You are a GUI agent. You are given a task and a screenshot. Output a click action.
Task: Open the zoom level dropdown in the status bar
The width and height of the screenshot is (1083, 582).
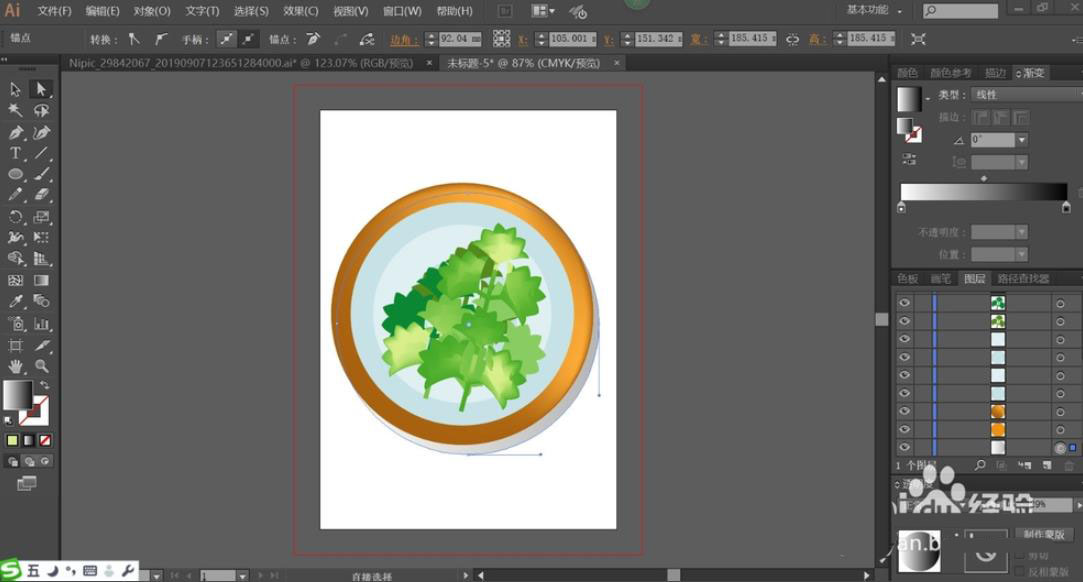(x=157, y=575)
